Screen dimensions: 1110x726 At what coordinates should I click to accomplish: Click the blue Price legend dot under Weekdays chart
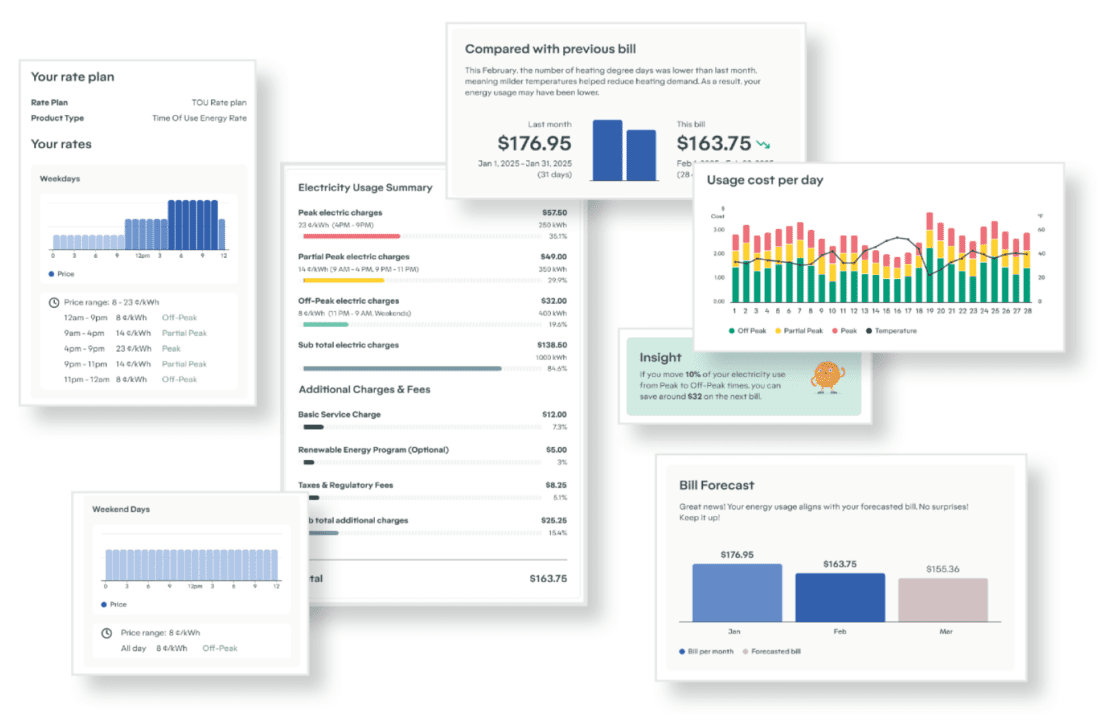tap(51, 274)
